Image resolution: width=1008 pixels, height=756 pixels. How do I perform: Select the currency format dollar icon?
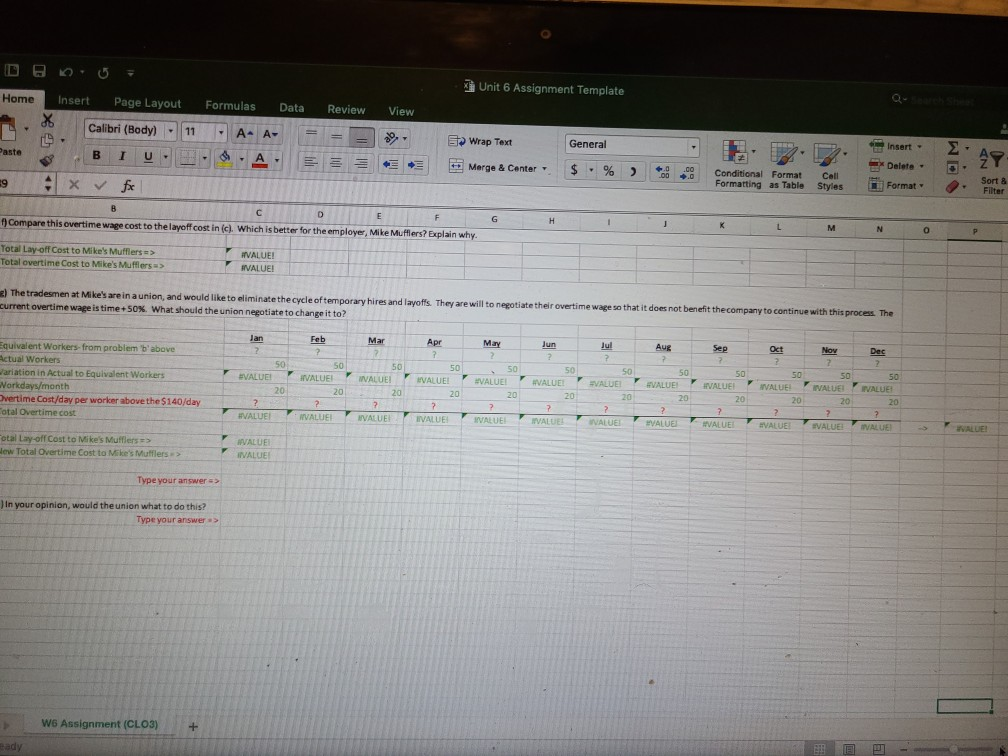pyautogui.click(x=575, y=170)
